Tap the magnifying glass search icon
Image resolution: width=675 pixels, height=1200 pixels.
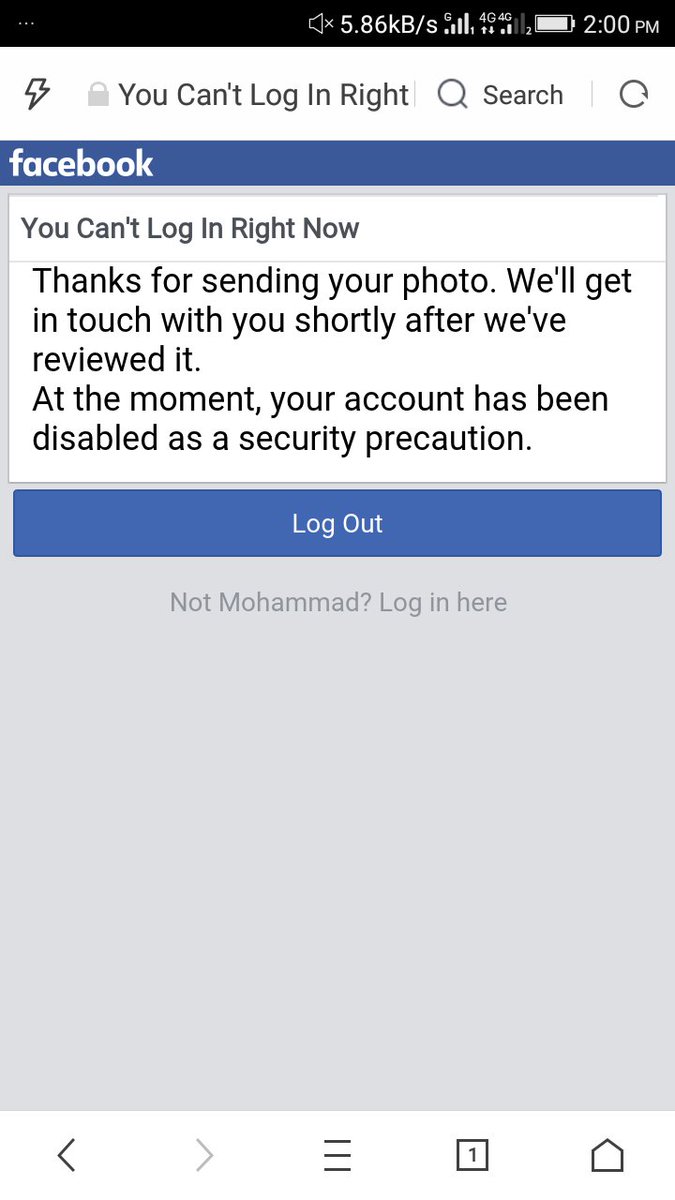(x=453, y=95)
